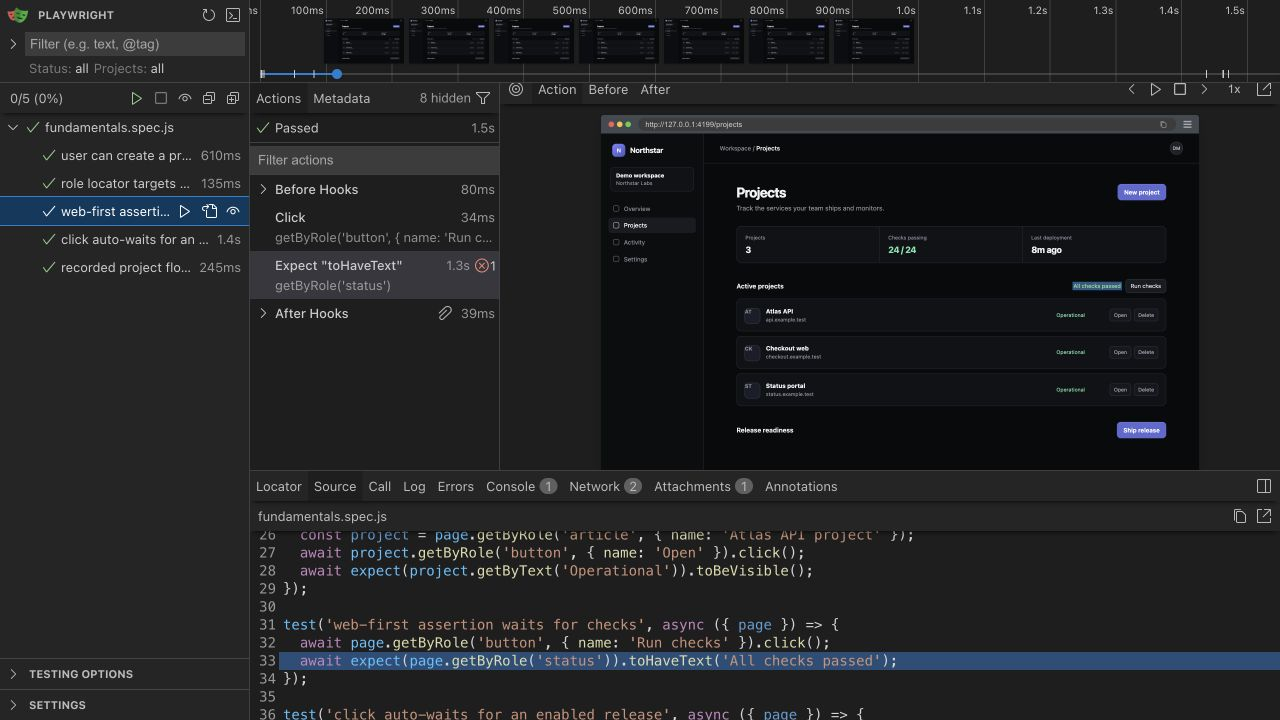Select the 'role locator targets' test
This screenshot has height=720, width=1280.
124,183
